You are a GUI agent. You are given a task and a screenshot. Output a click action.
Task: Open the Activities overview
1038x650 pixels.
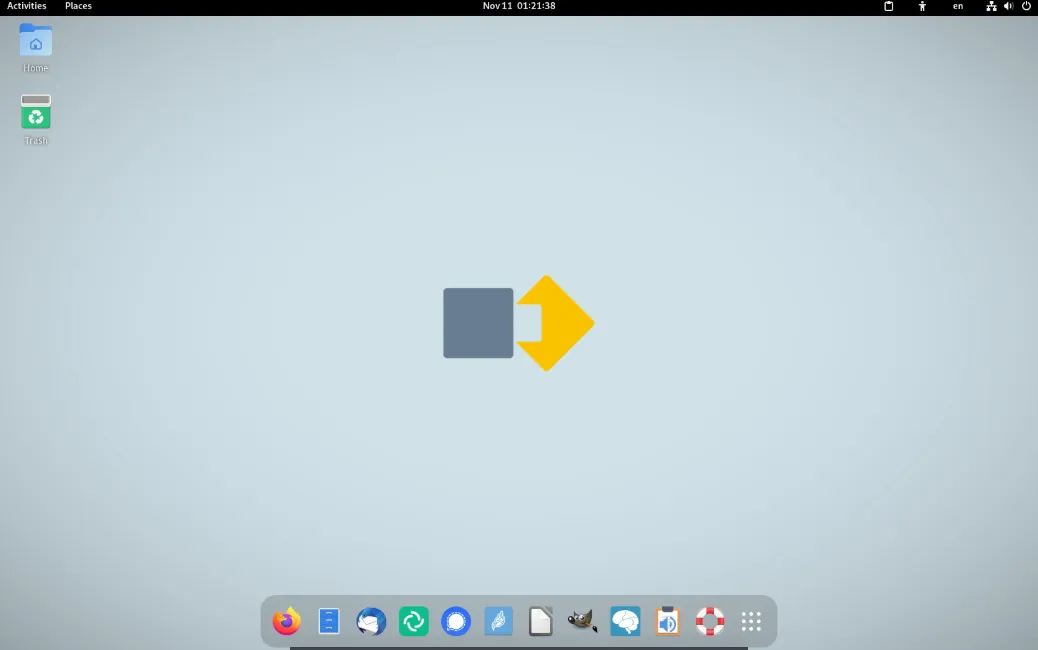point(26,6)
